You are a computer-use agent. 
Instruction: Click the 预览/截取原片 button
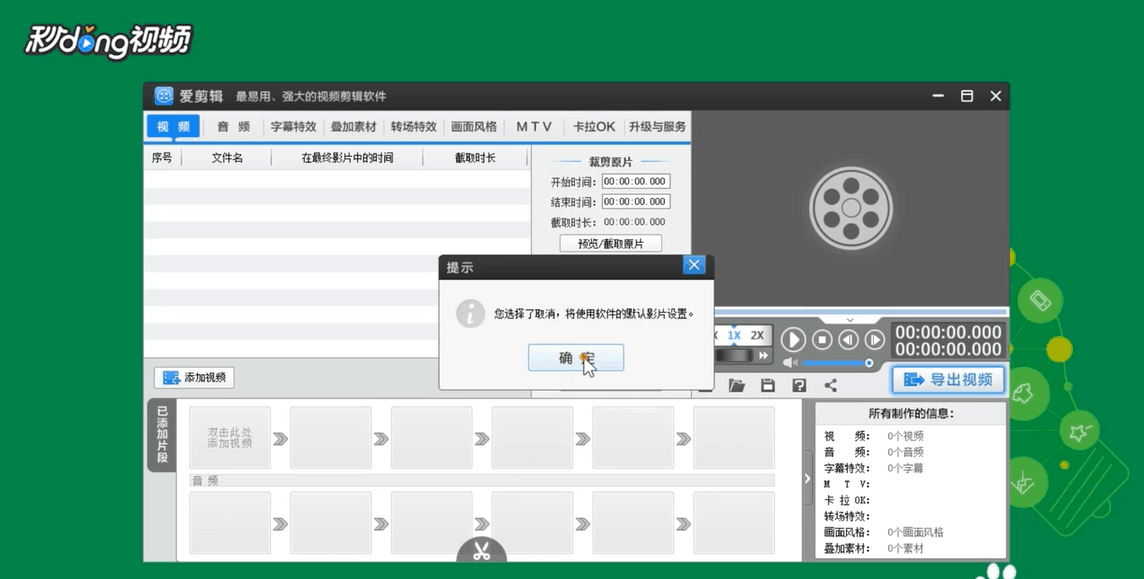click(611, 244)
